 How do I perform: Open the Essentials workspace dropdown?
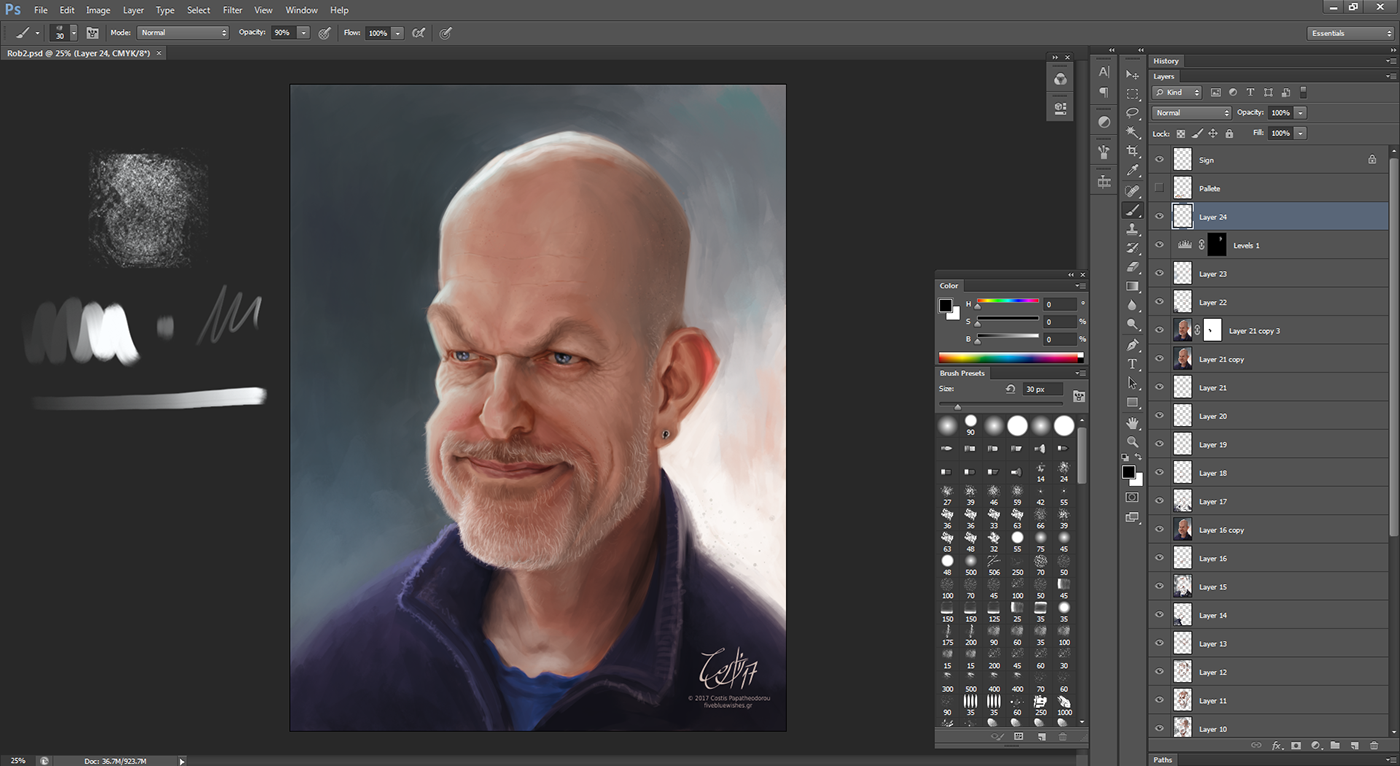[1349, 33]
